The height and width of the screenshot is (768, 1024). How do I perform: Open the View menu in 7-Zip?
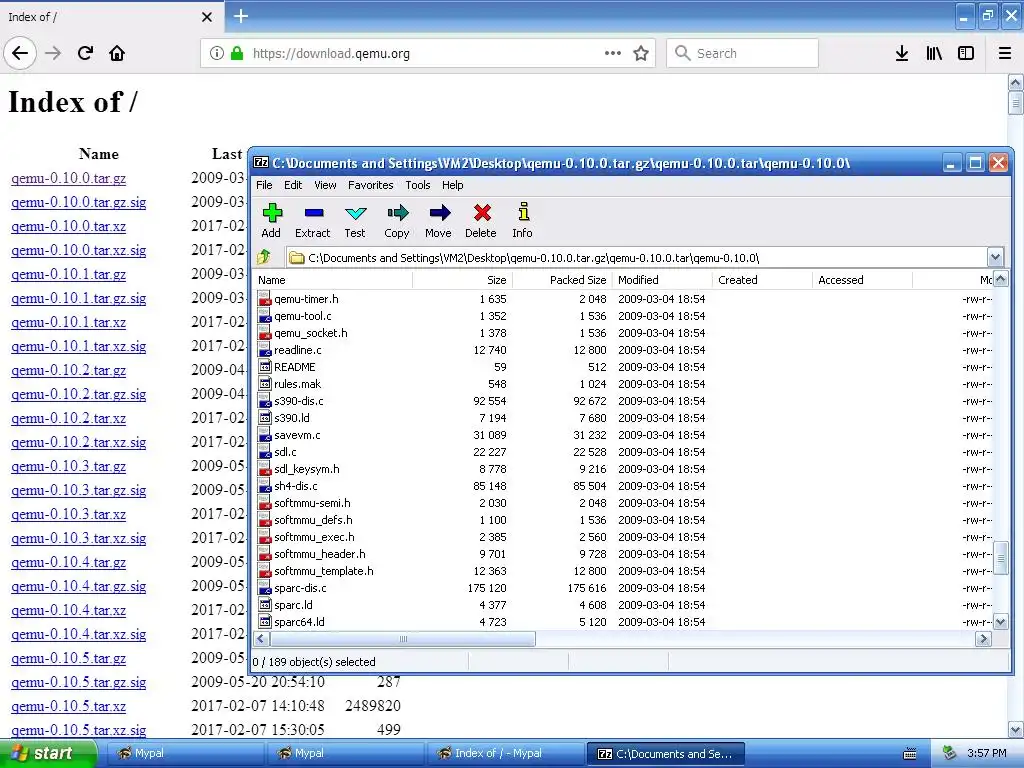coord(325,185)
